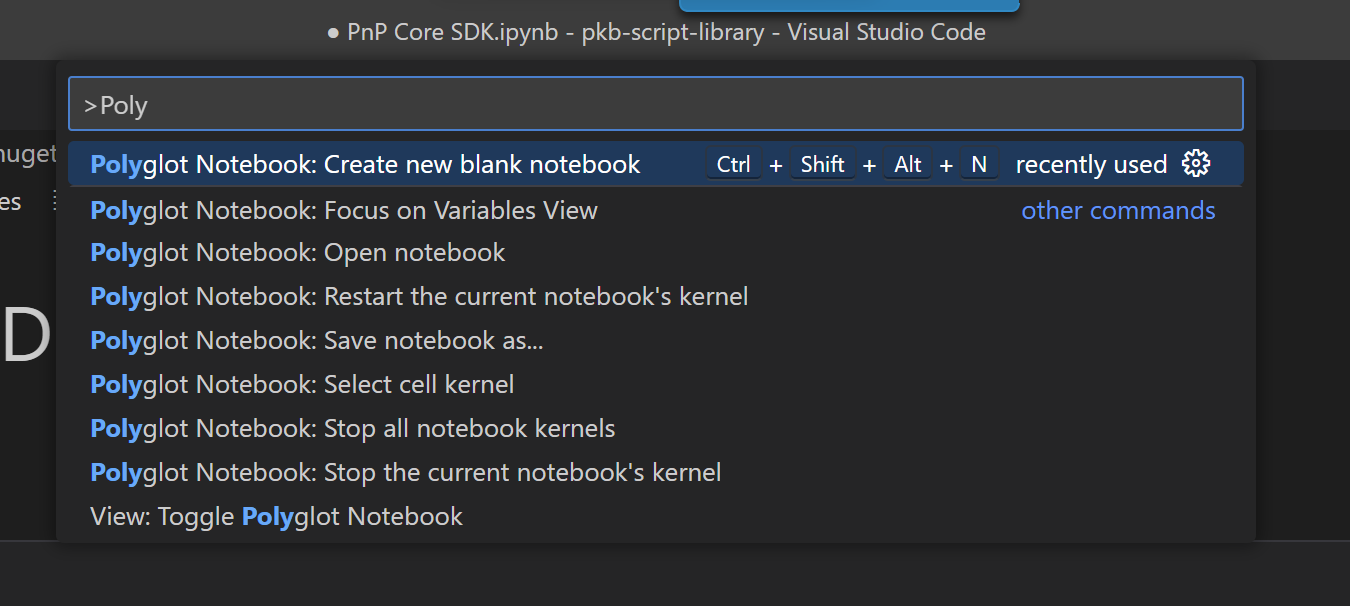Run 'Stop all notebook kernels' command
1350x606 pixels.
click(x=352, y=428)
